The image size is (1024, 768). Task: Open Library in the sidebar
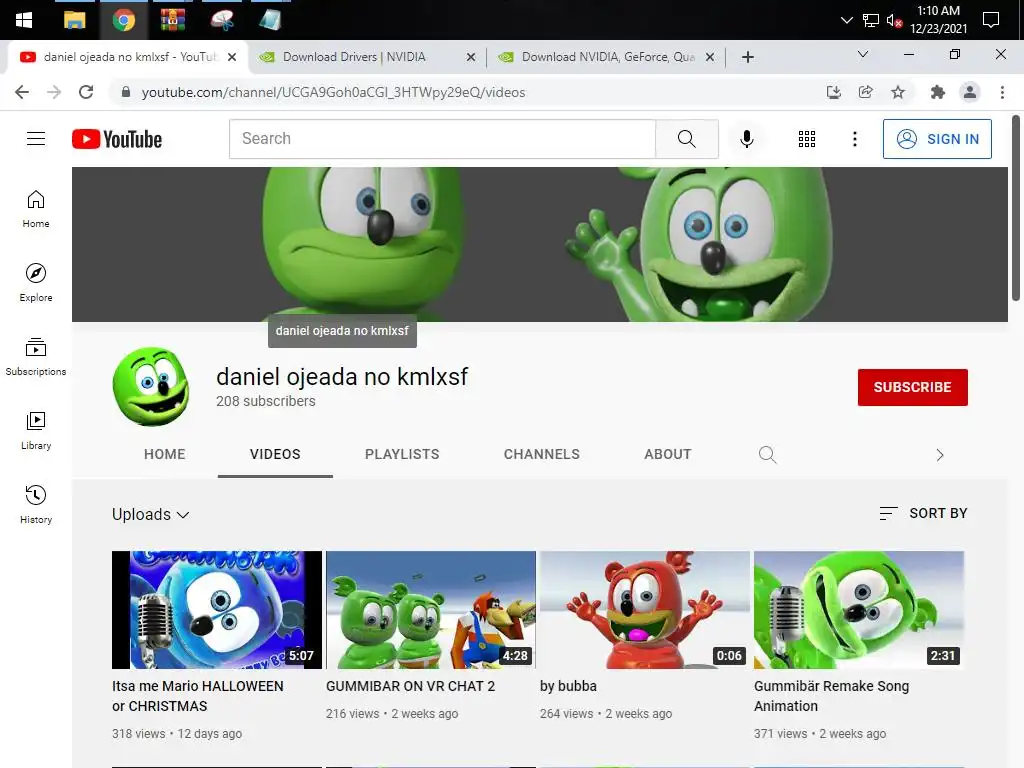point(36,431)
